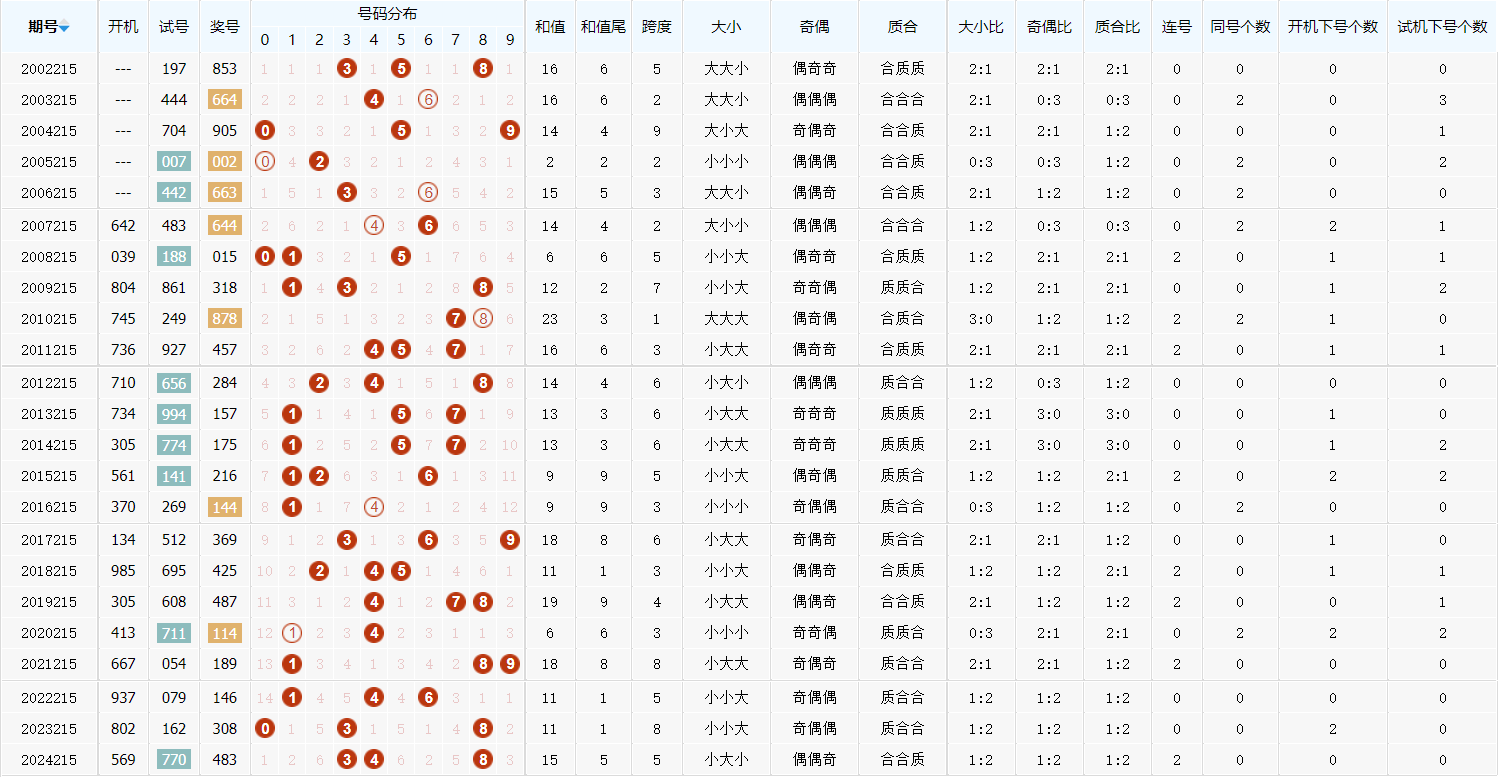Click 大小 value 小小小 in row 2005215
This screenshot has width=1499, height=777.
[726, 161]
